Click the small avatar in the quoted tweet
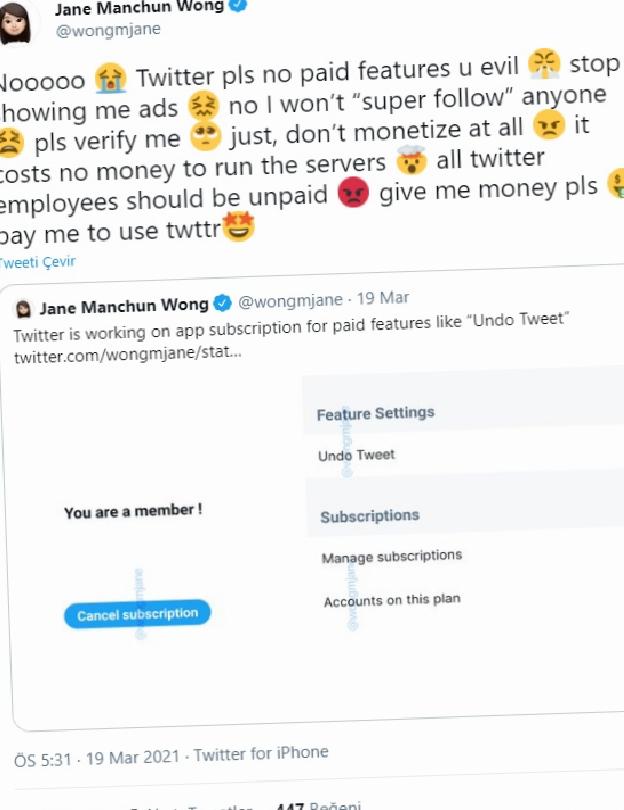Viewport: 624px width, 810px height. click(24, 308)
